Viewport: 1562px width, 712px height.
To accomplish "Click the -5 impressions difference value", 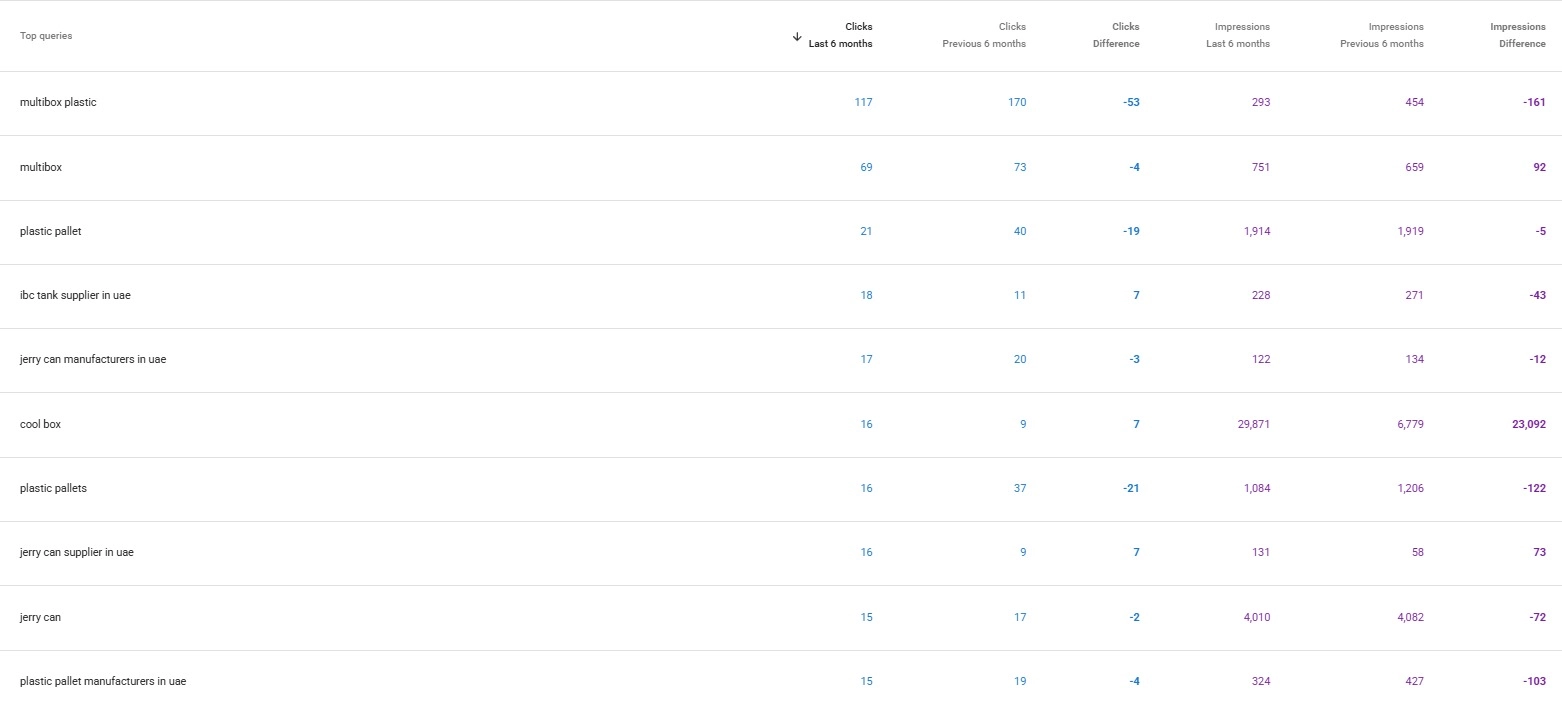I will click(x=1539, y=231).
